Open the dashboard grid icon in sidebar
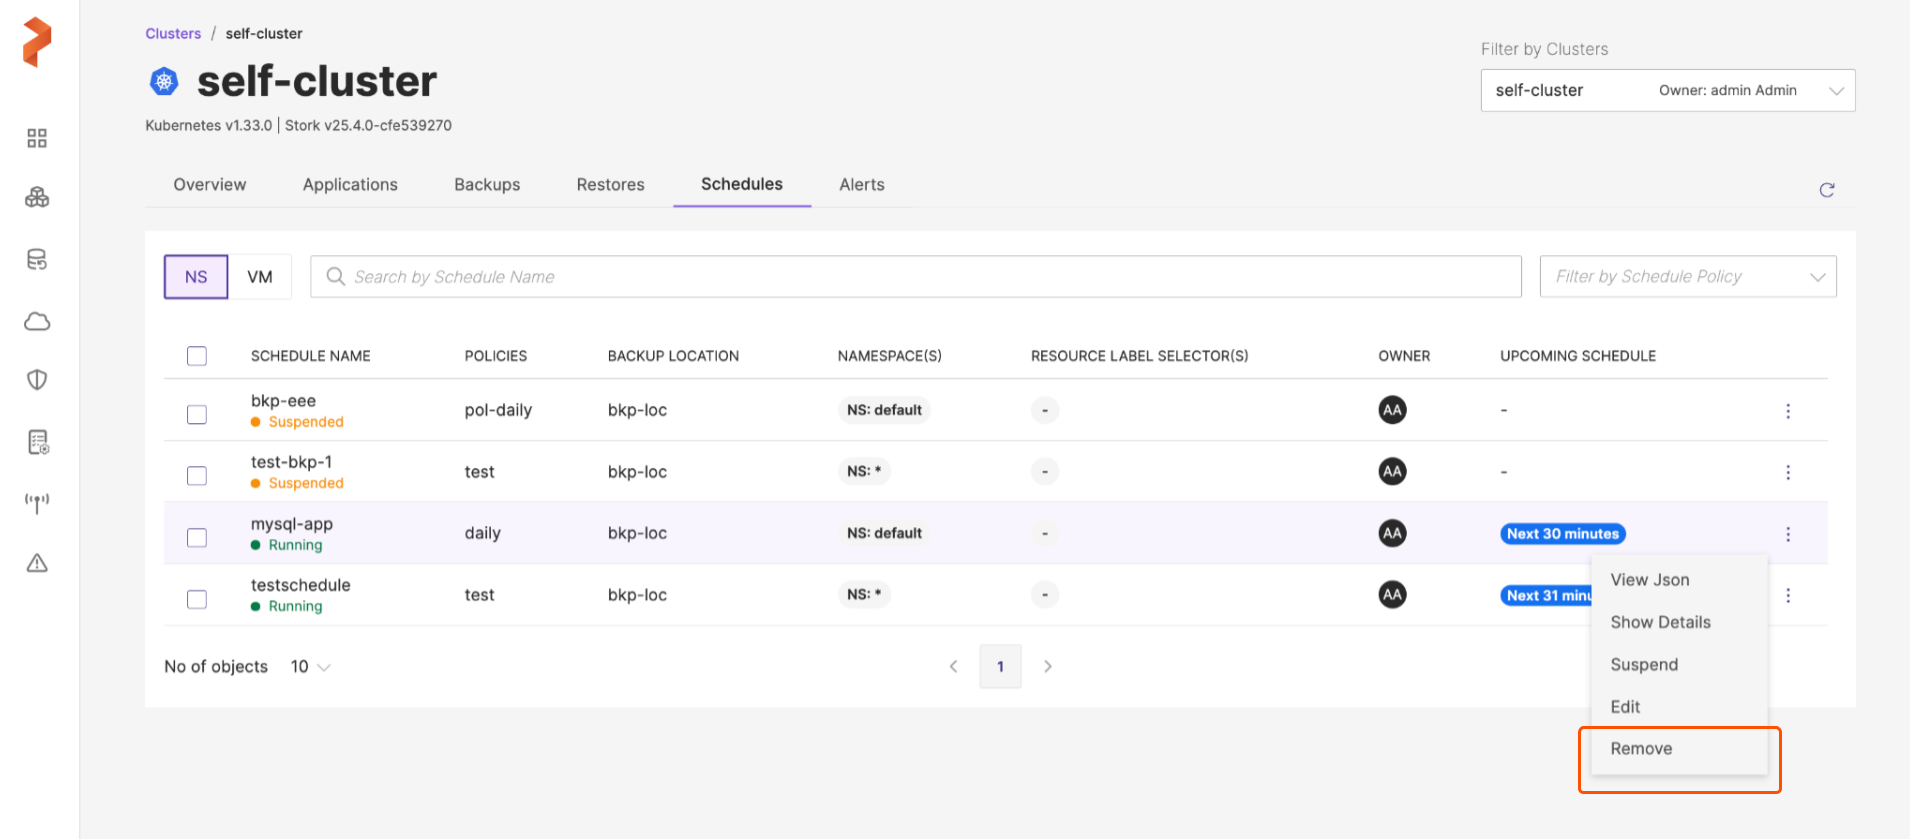This screenshot has width=1910, height=839. coord(37,138)
